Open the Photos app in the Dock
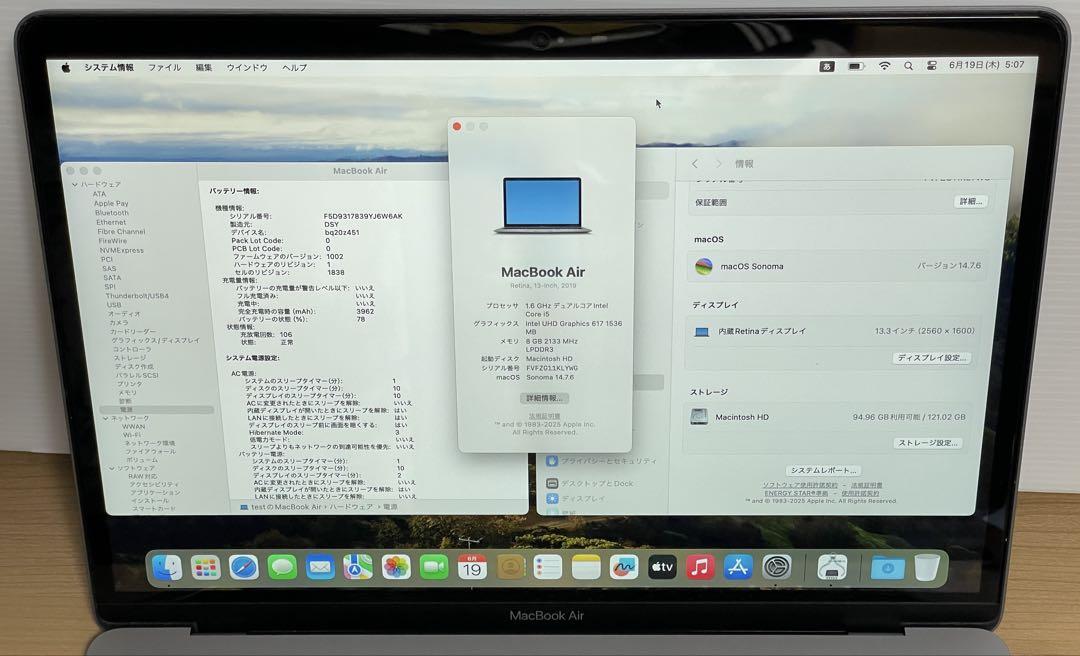The image size is (1080, 656). (396, 567)
